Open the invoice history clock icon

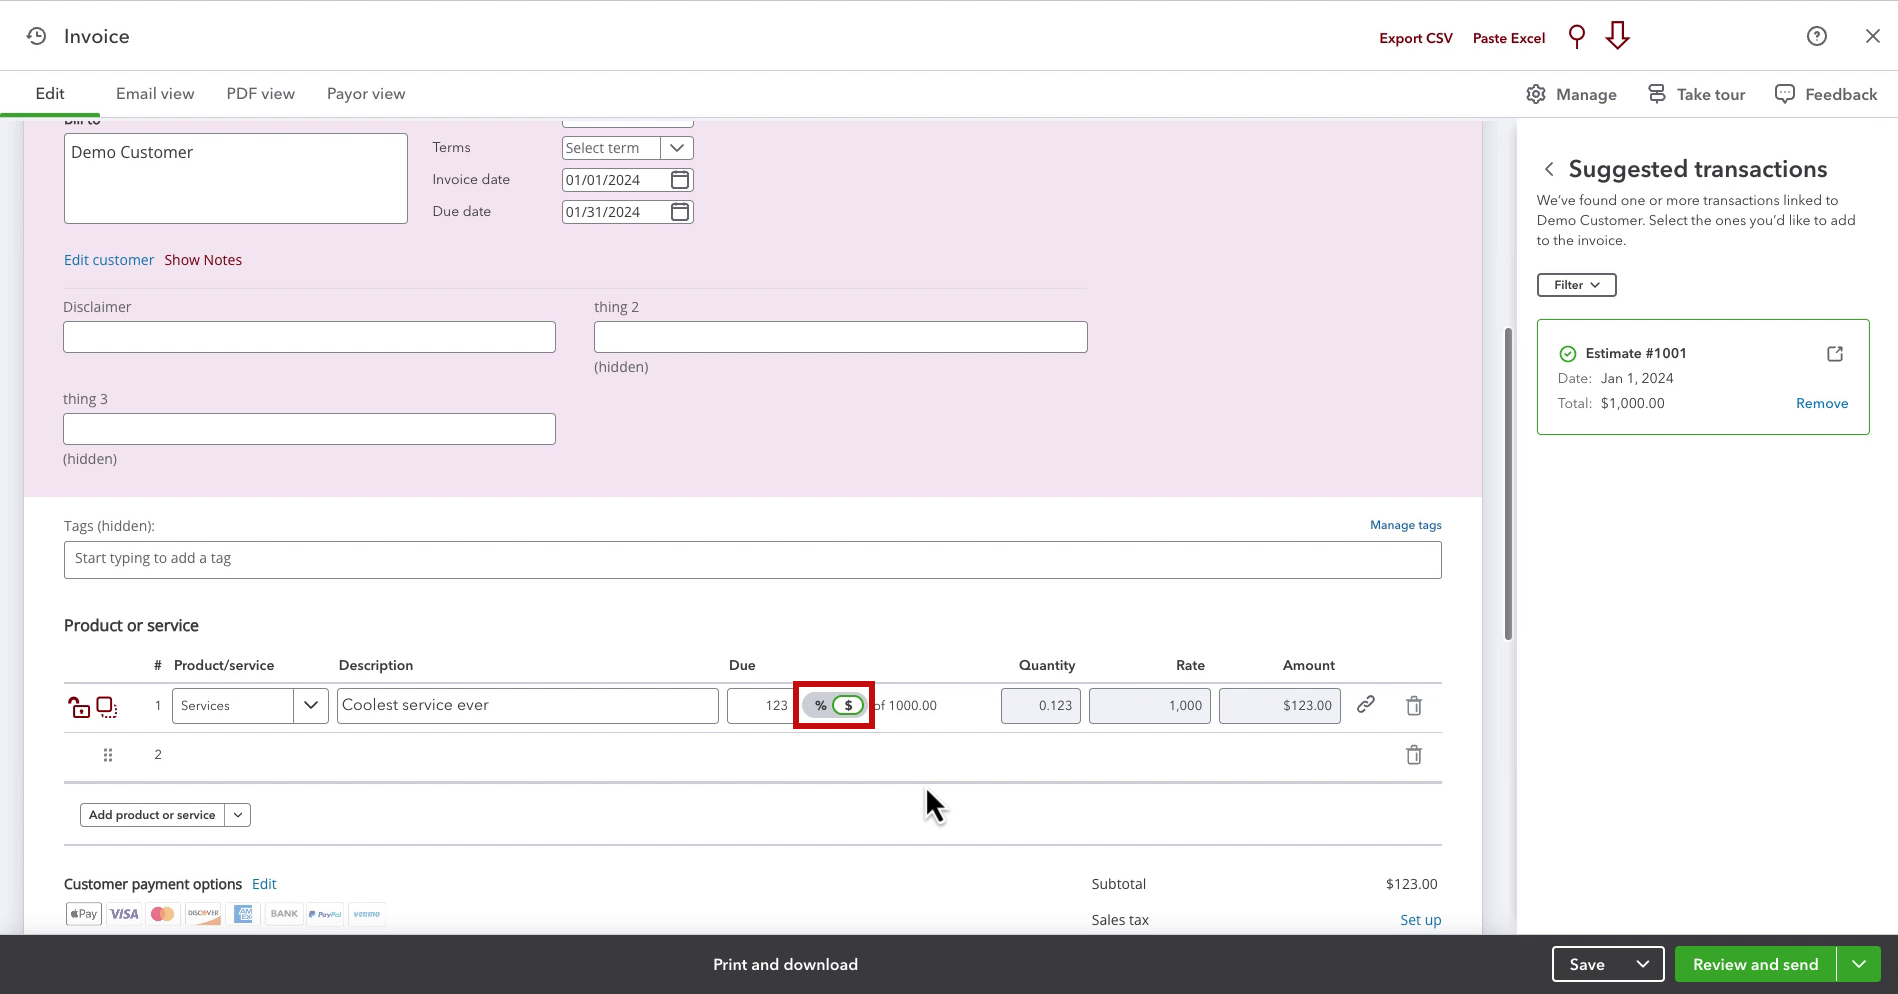click(36, 36)
